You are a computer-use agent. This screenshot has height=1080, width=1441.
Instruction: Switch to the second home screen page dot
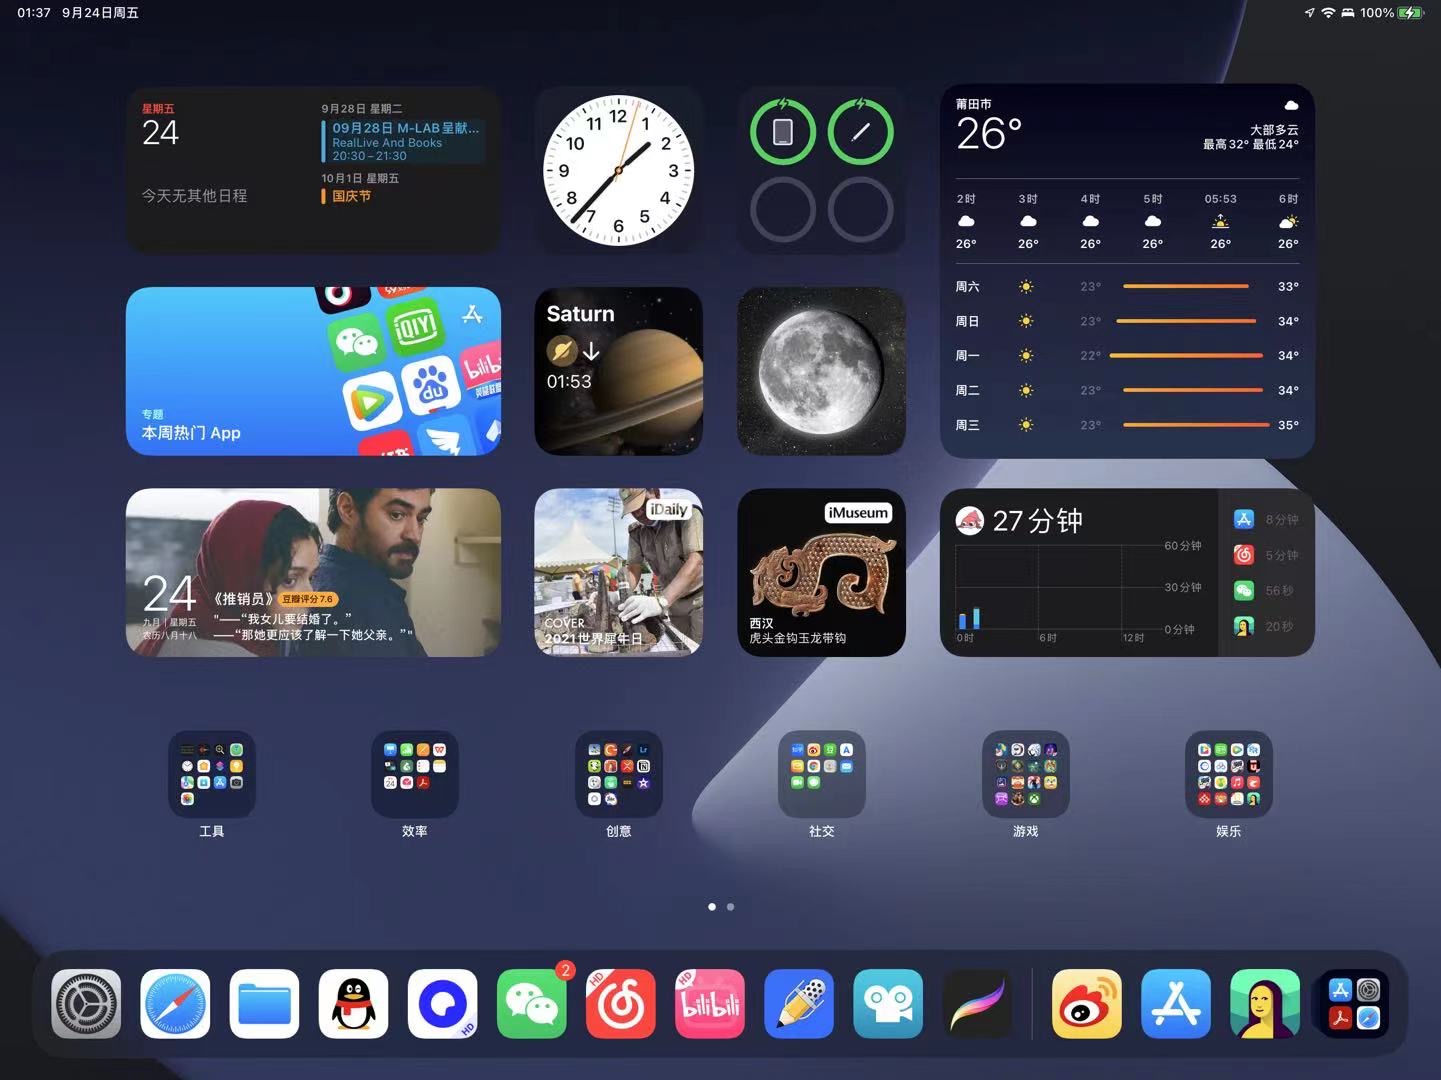tap(731, 907)
